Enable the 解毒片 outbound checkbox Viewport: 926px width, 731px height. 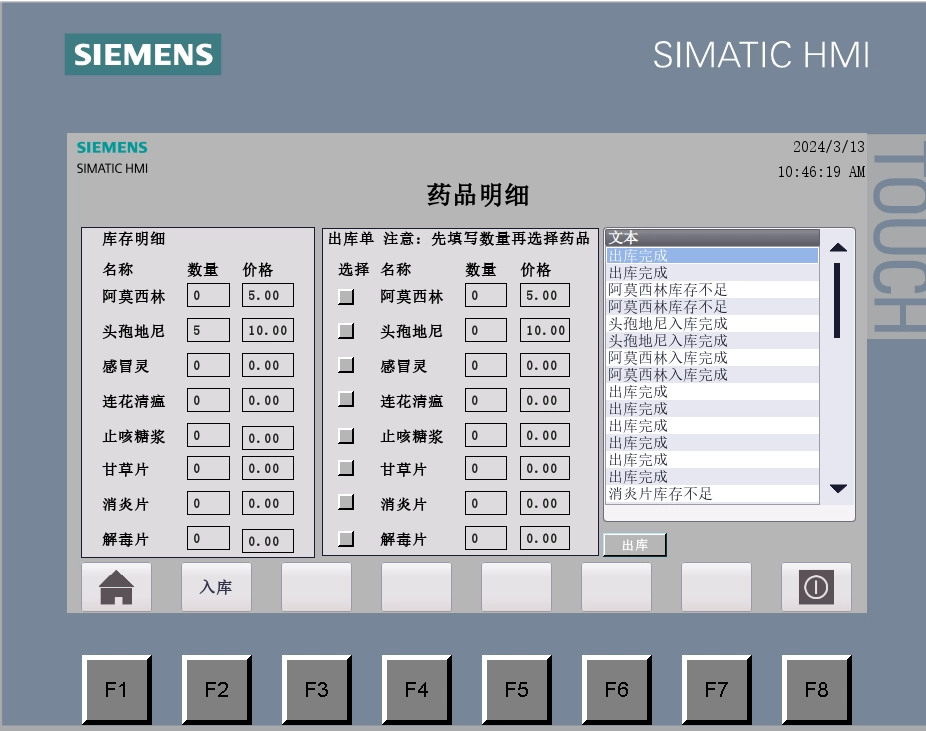point(346,539)
